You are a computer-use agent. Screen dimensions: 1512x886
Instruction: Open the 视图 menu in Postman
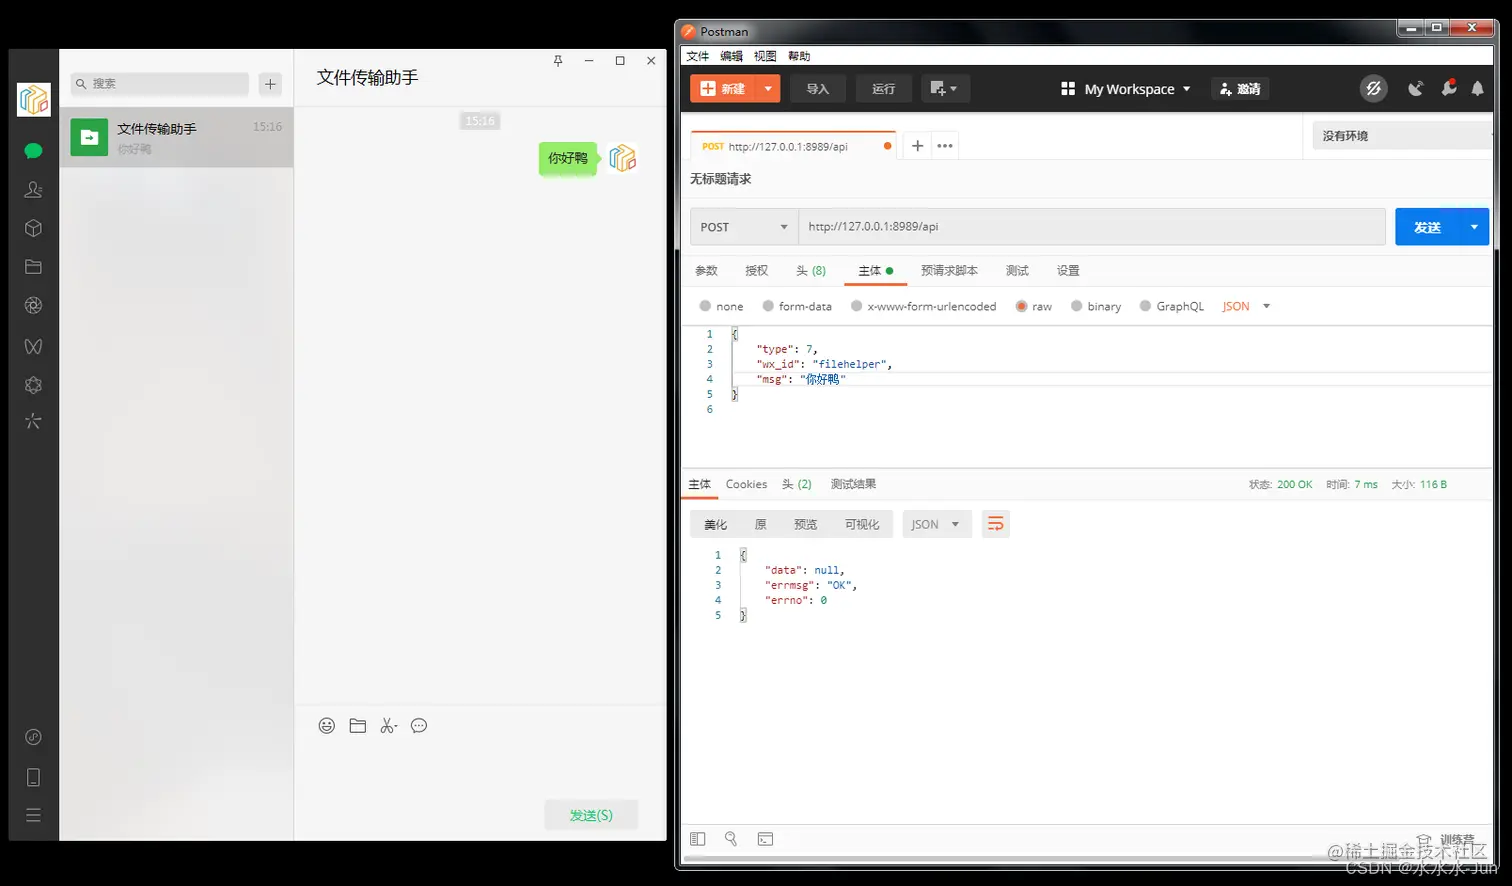[765, 56]
